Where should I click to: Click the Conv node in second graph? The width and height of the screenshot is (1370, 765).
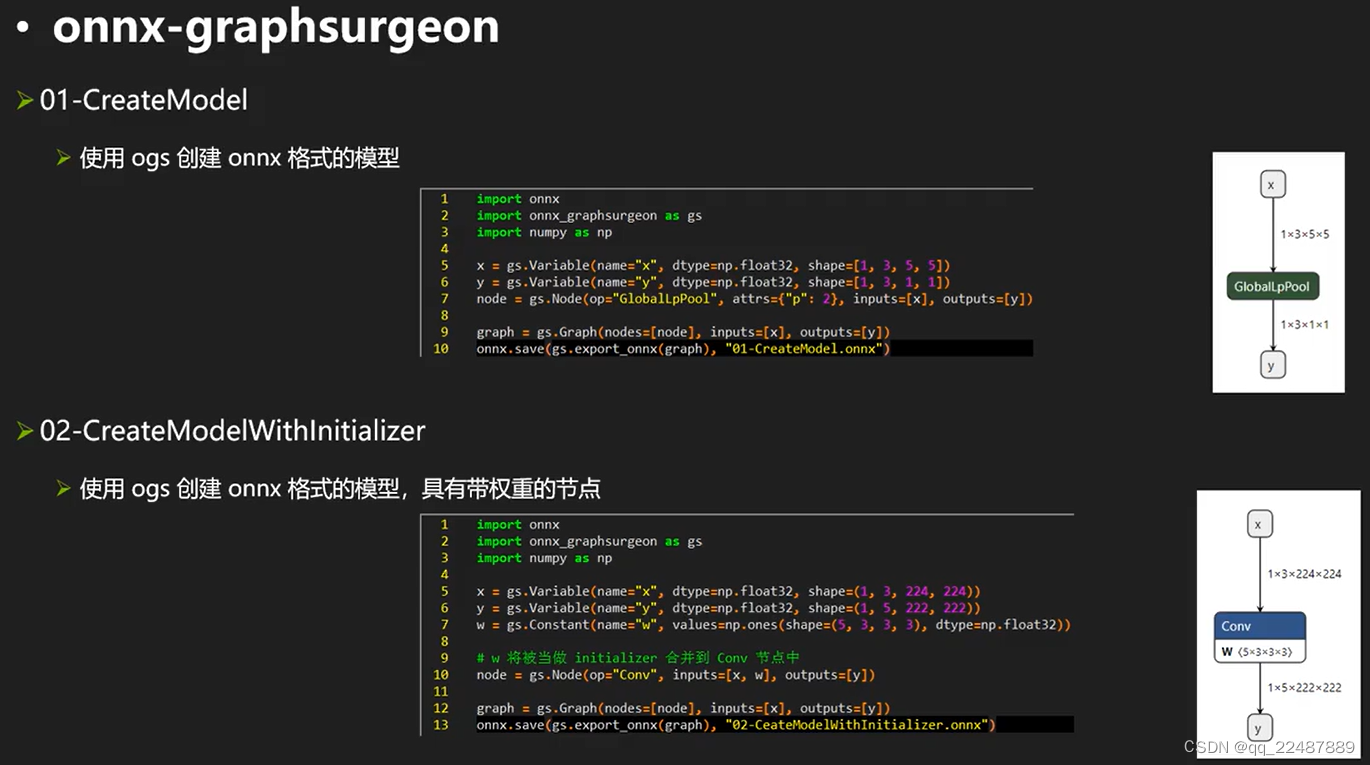point(1260,626)
